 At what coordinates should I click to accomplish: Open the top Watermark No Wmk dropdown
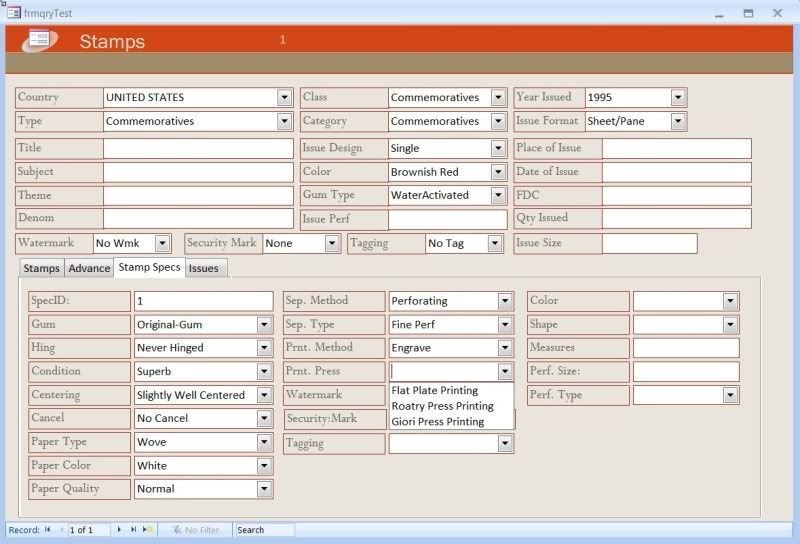point(163,243)
